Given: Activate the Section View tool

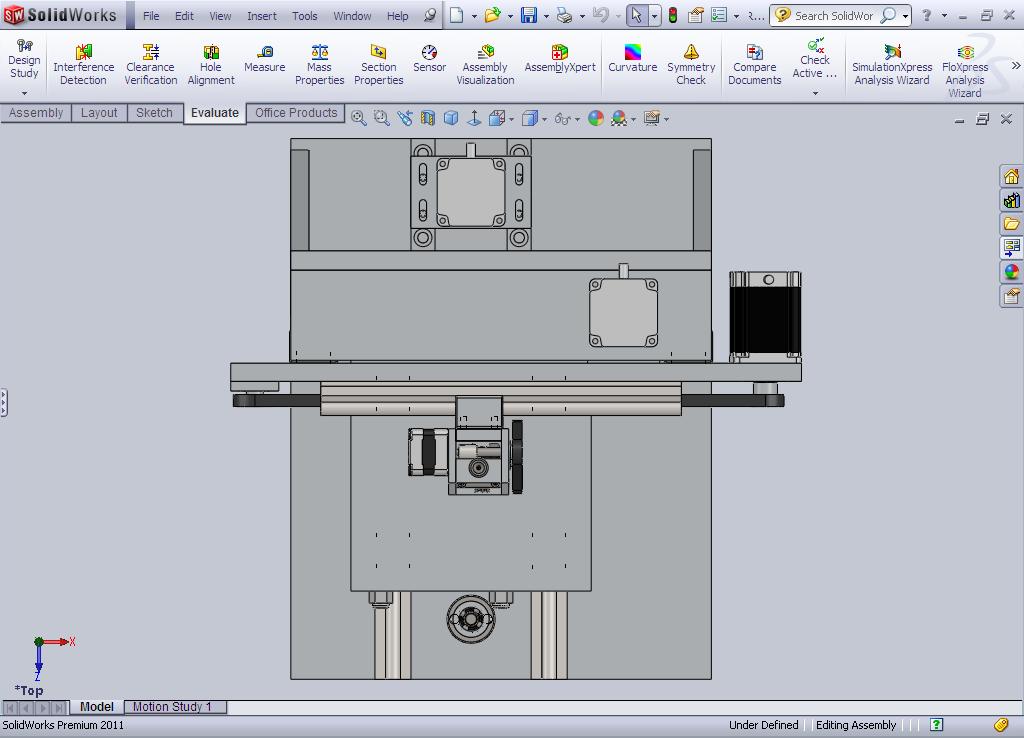Looking at the screenshot, I should (x=425, y=117).
